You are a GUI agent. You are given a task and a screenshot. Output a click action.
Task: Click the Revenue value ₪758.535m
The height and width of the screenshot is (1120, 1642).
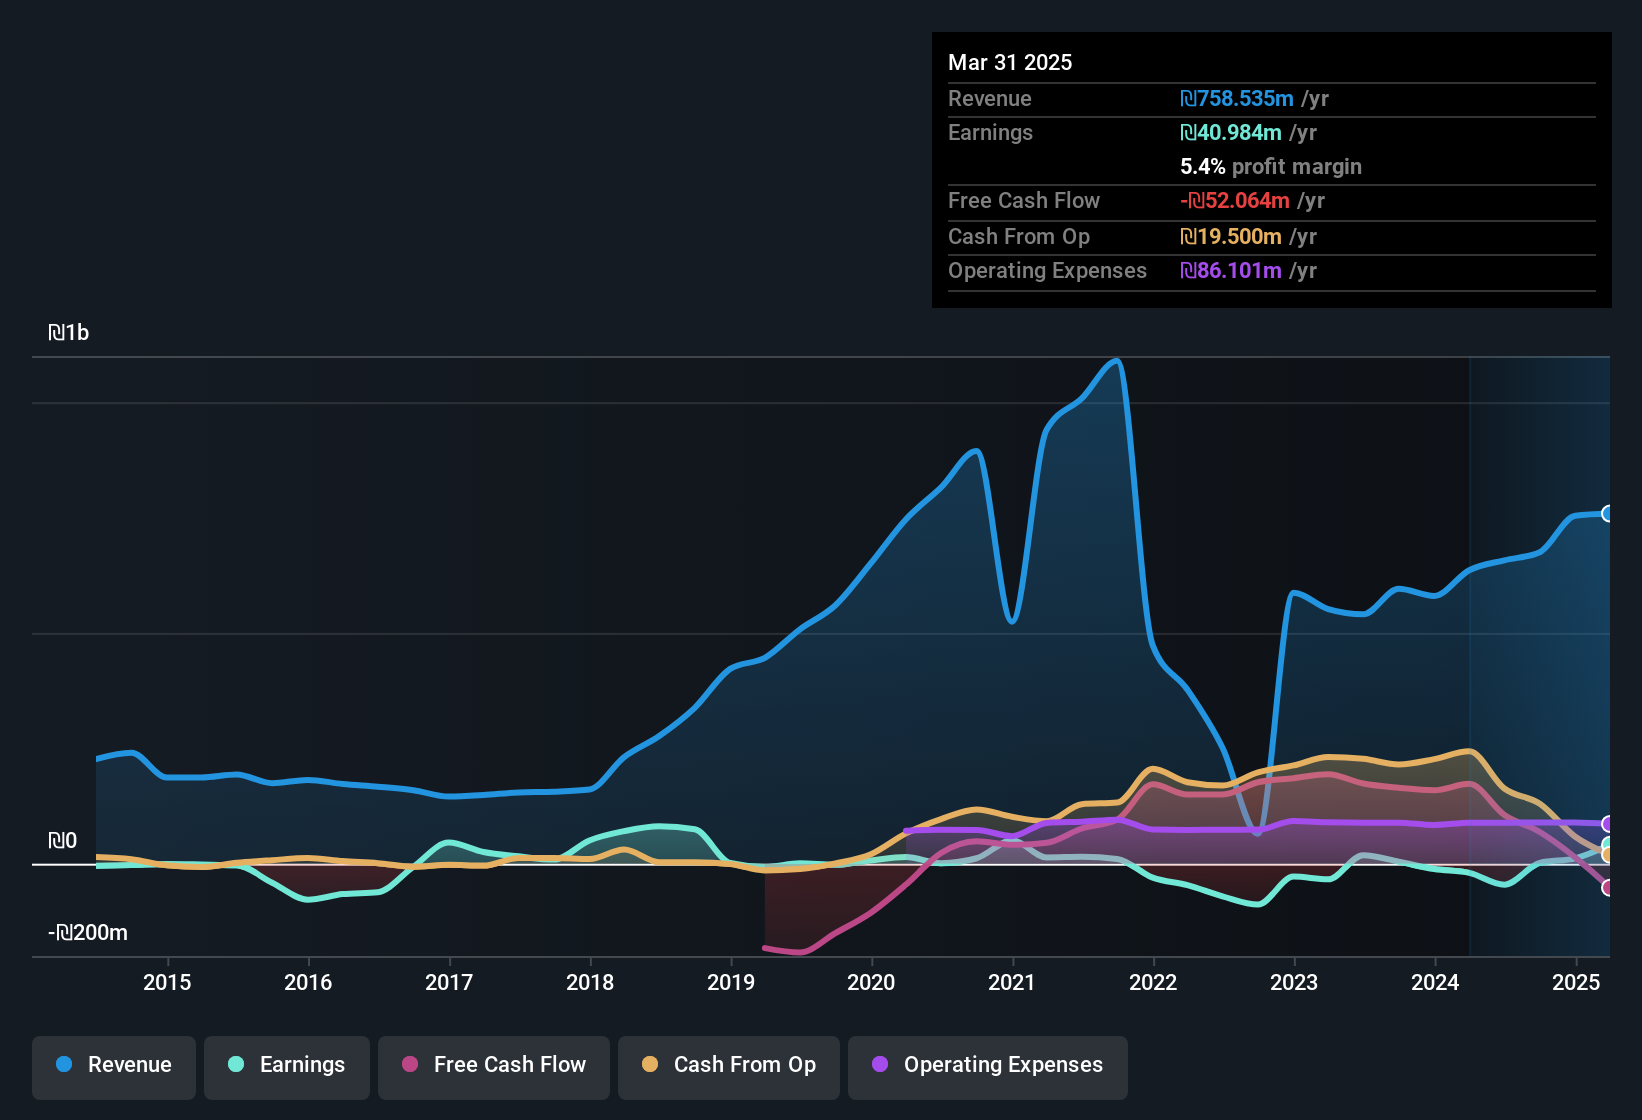pos(1237,98)
